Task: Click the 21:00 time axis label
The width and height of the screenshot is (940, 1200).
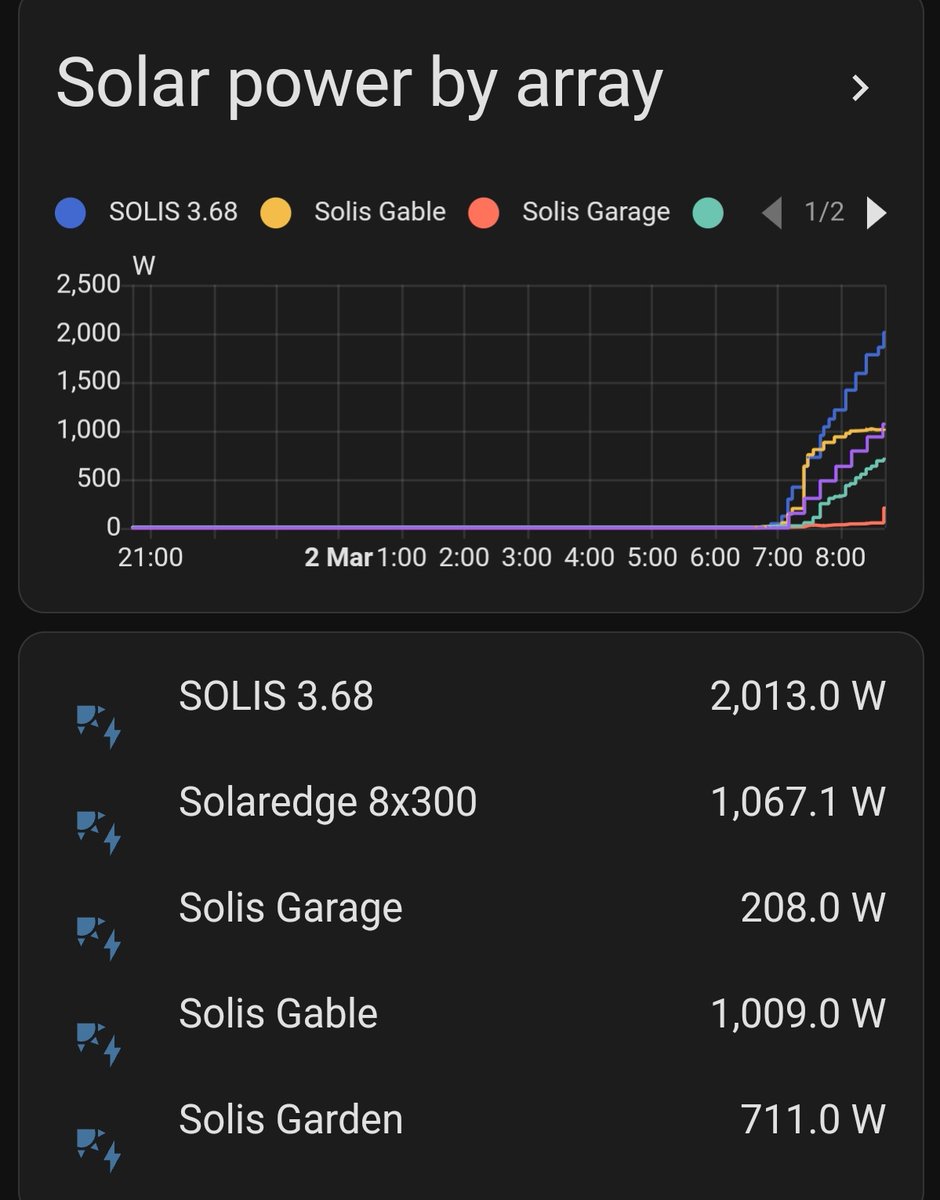Action: pos(150,557)
